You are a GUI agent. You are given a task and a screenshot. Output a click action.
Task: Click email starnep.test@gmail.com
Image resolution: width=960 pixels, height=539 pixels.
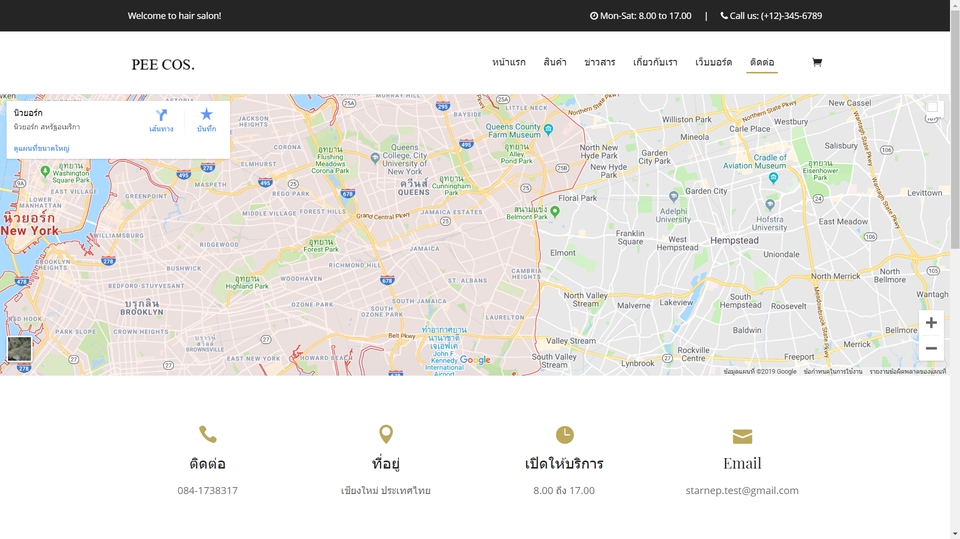pyautogui.click(x=742, y=490)
